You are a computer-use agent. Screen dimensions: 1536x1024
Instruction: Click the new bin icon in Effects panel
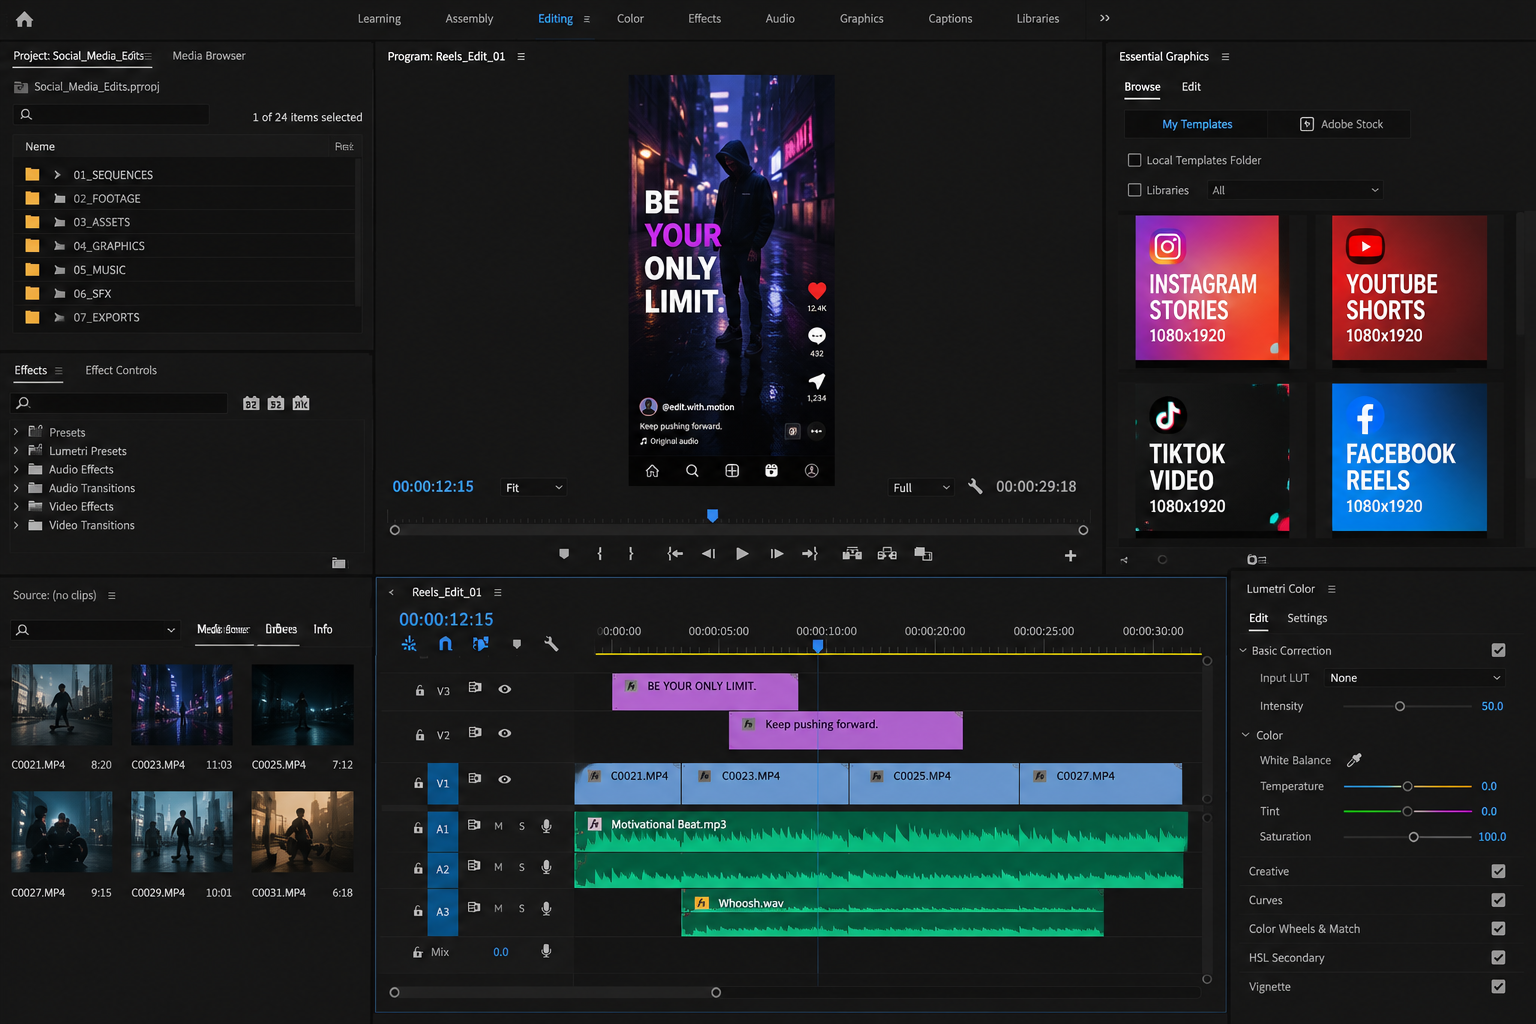[x=339, y=563]
